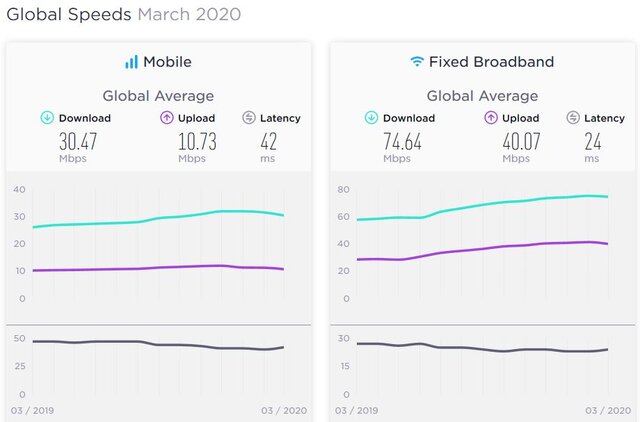Click the Fixed Broadband wifi icon
The image size is (640, 422).
coord(416,62)
